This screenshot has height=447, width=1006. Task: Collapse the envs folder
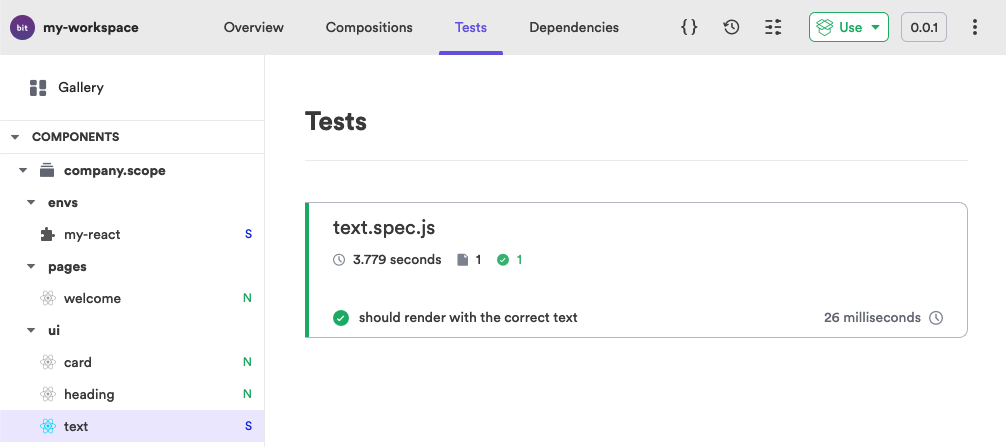click(31, 203)
